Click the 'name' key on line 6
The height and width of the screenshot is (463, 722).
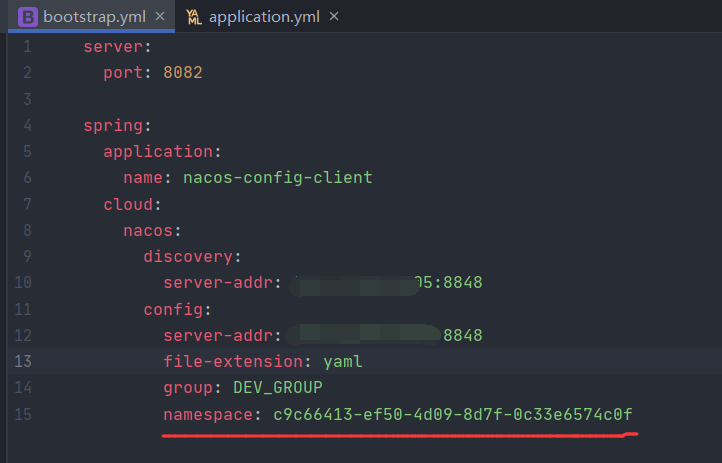(143, 178)
